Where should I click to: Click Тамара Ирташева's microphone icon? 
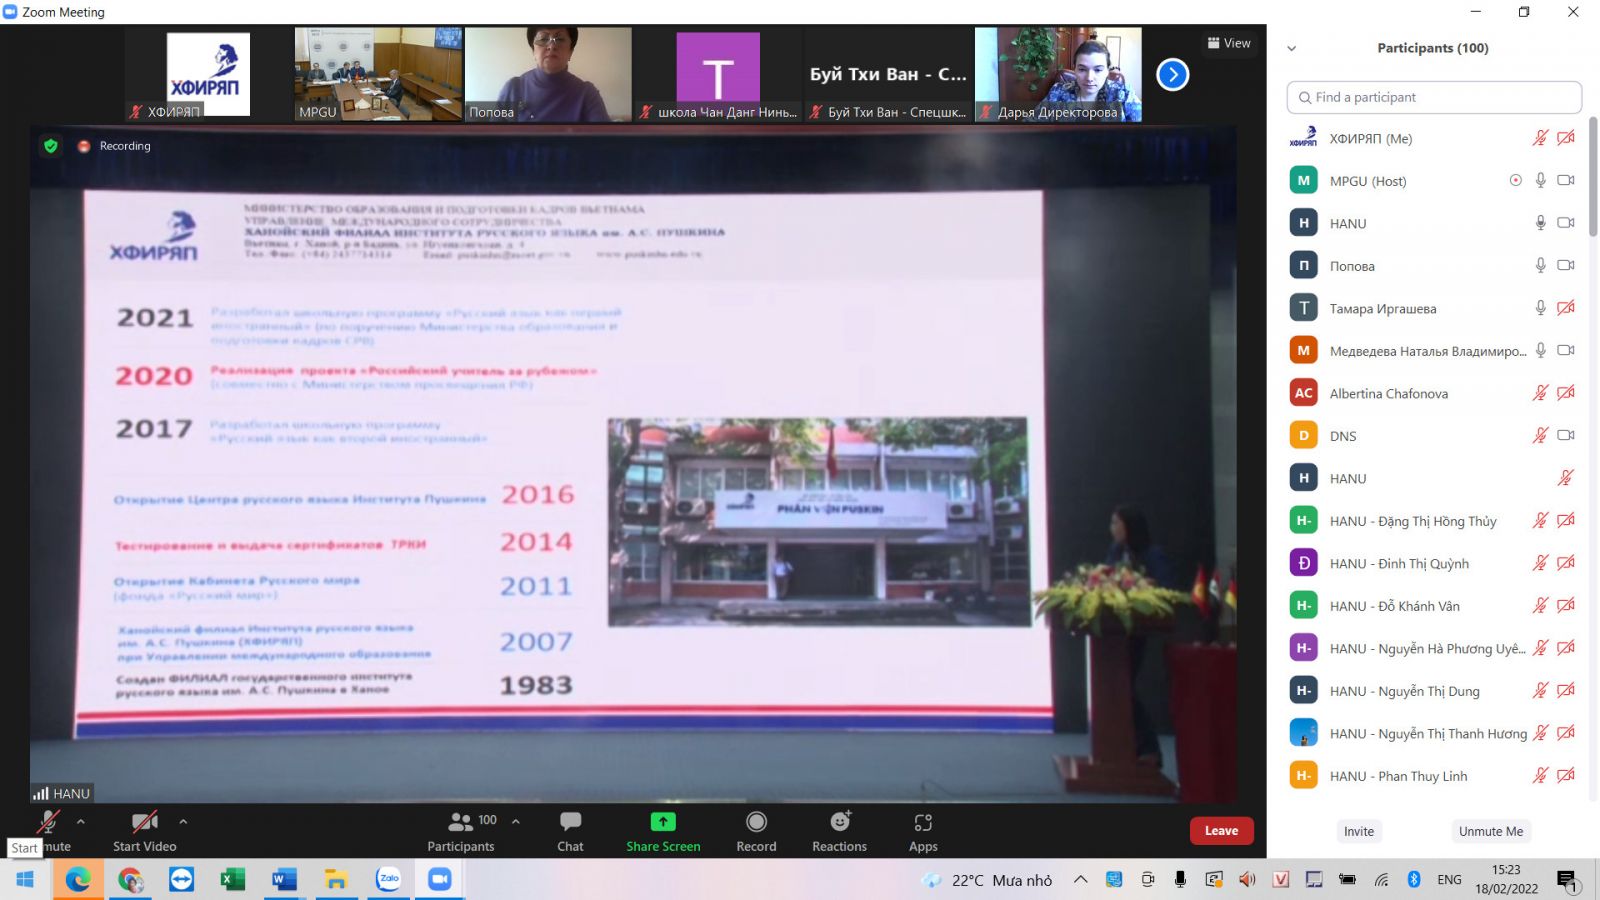coord(1541,308)
